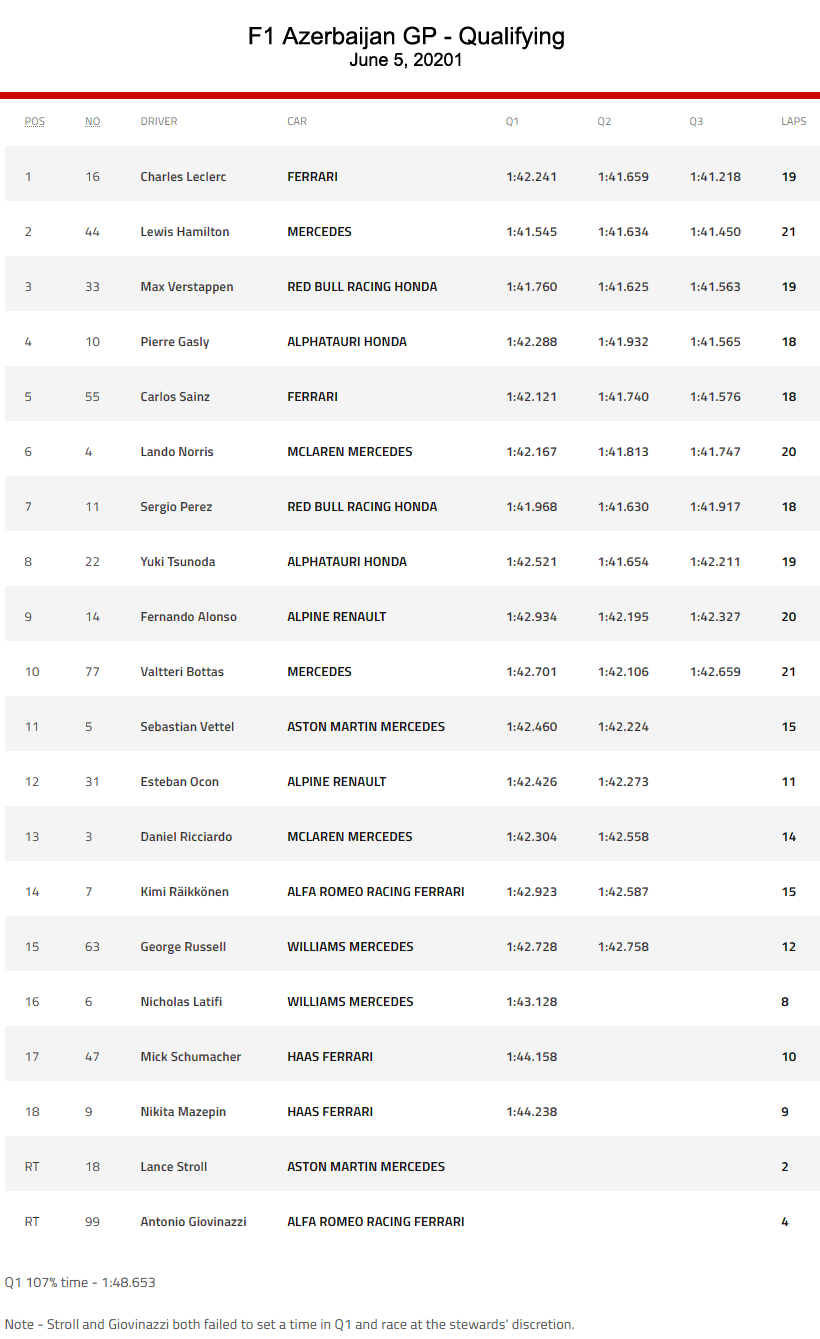820x1339 pixels.
Task: Click the LAPS column header
Action: tap(793, 122)
